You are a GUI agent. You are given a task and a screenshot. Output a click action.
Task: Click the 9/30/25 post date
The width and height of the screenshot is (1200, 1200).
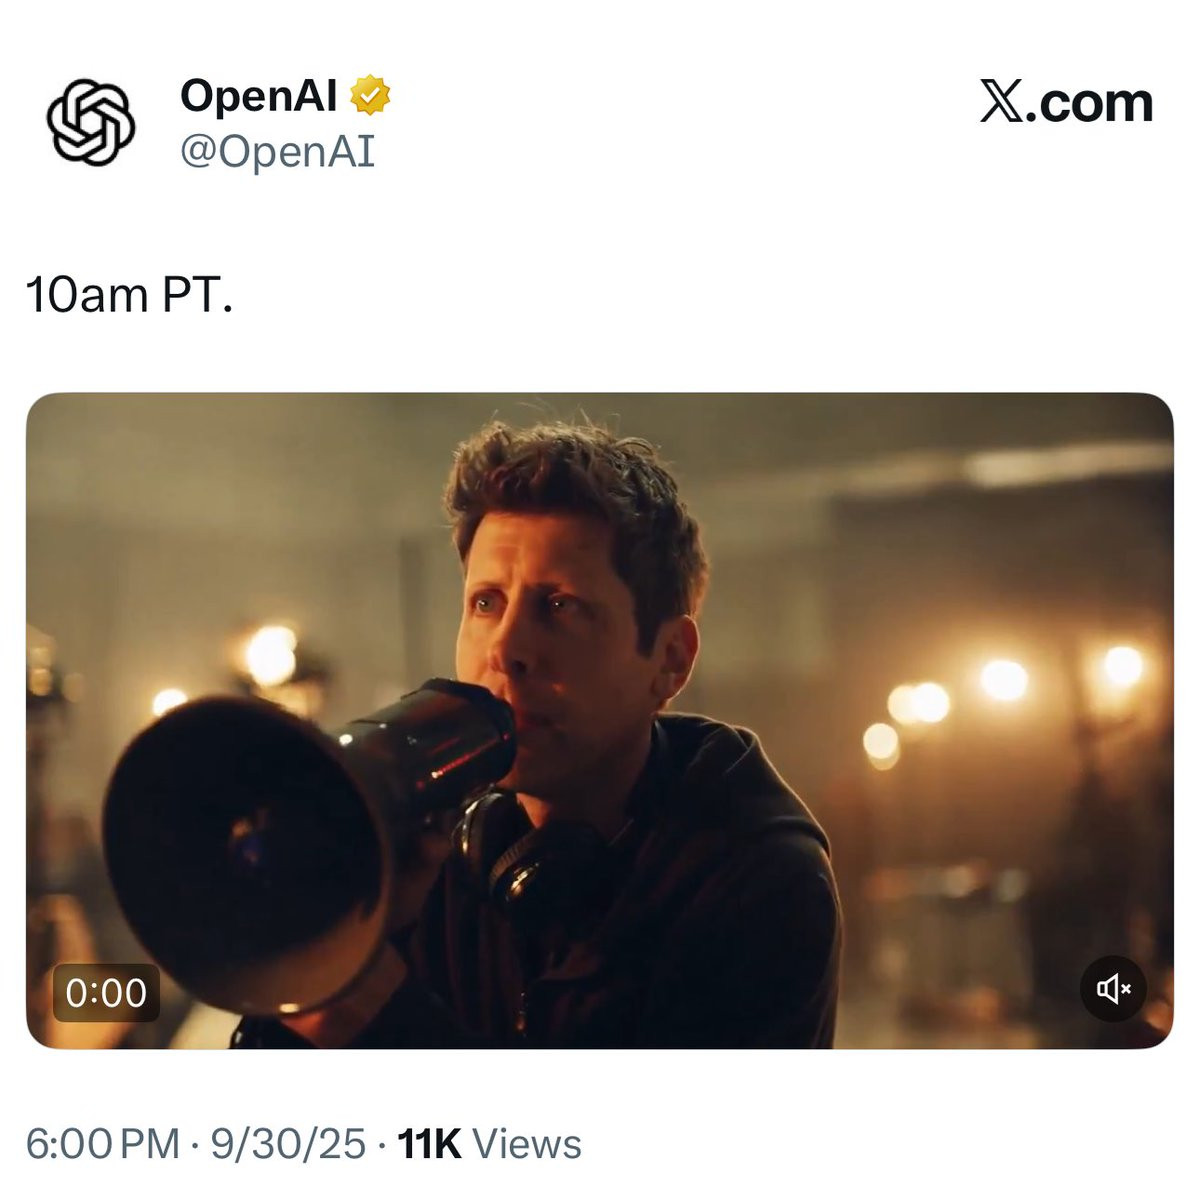click(x=288, y=1144)
